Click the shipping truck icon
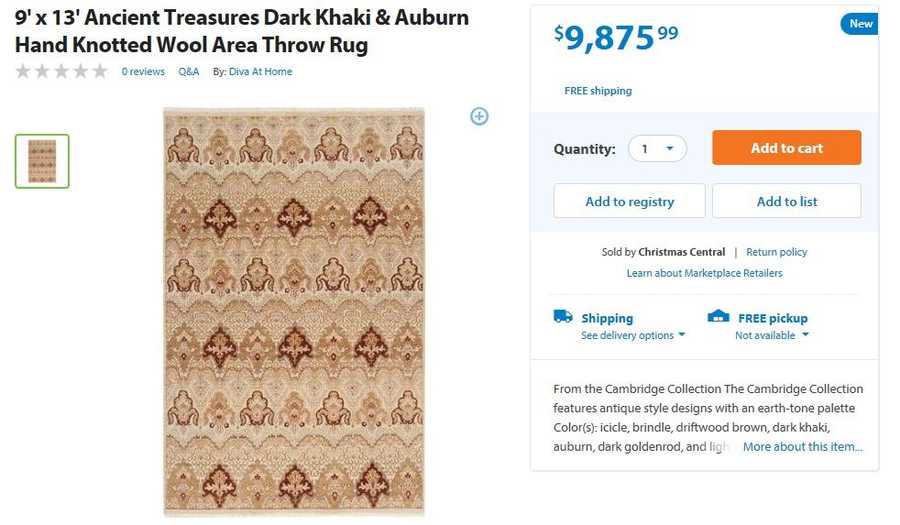 563,317
